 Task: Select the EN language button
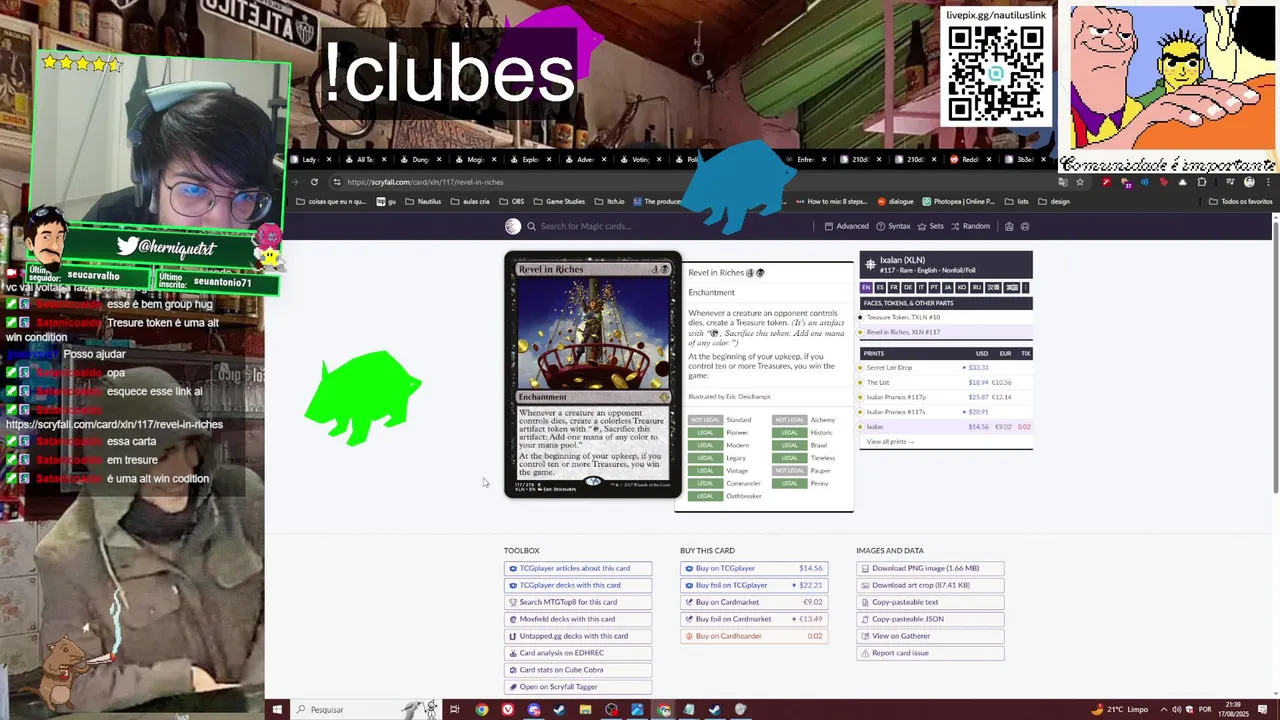(866, 287)
